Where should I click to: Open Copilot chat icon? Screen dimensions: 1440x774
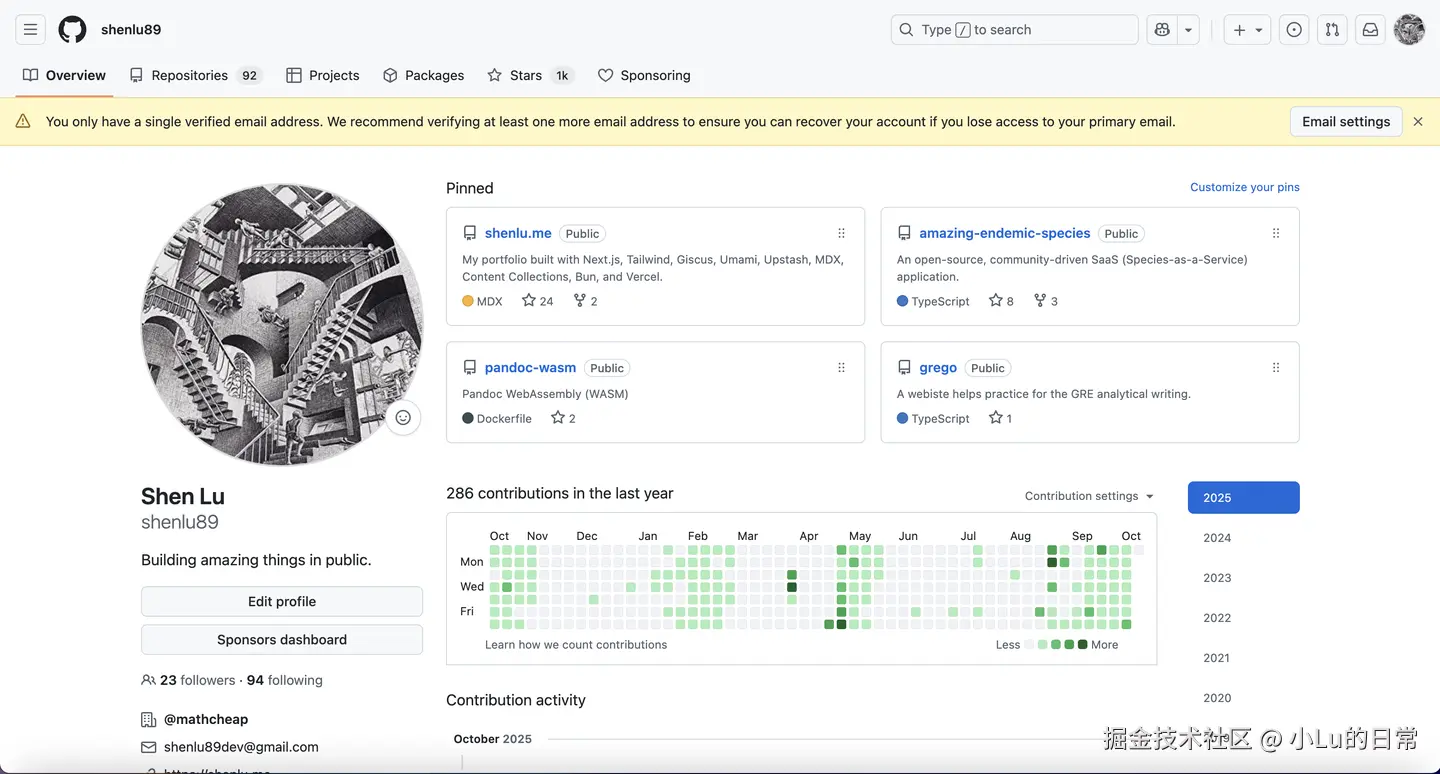(x=1162, y=30)
